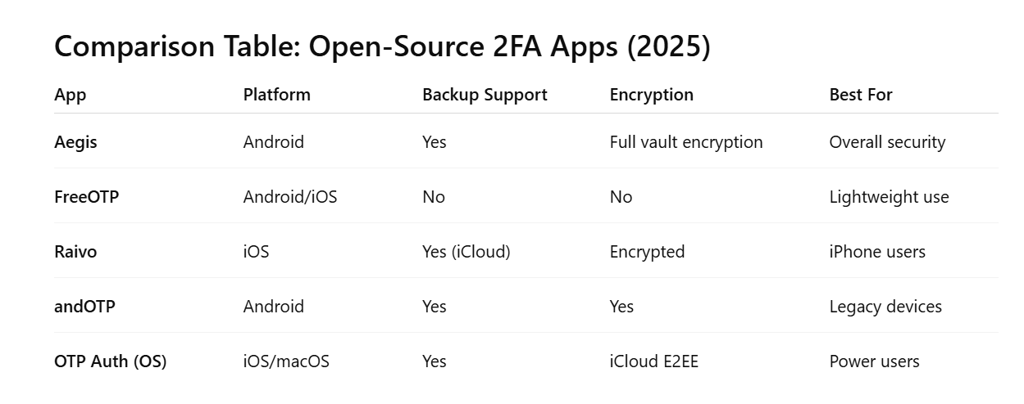Select the Aegis app name cell
The height and width of the screenshot is (404, 1024).
tap(76, 142)
